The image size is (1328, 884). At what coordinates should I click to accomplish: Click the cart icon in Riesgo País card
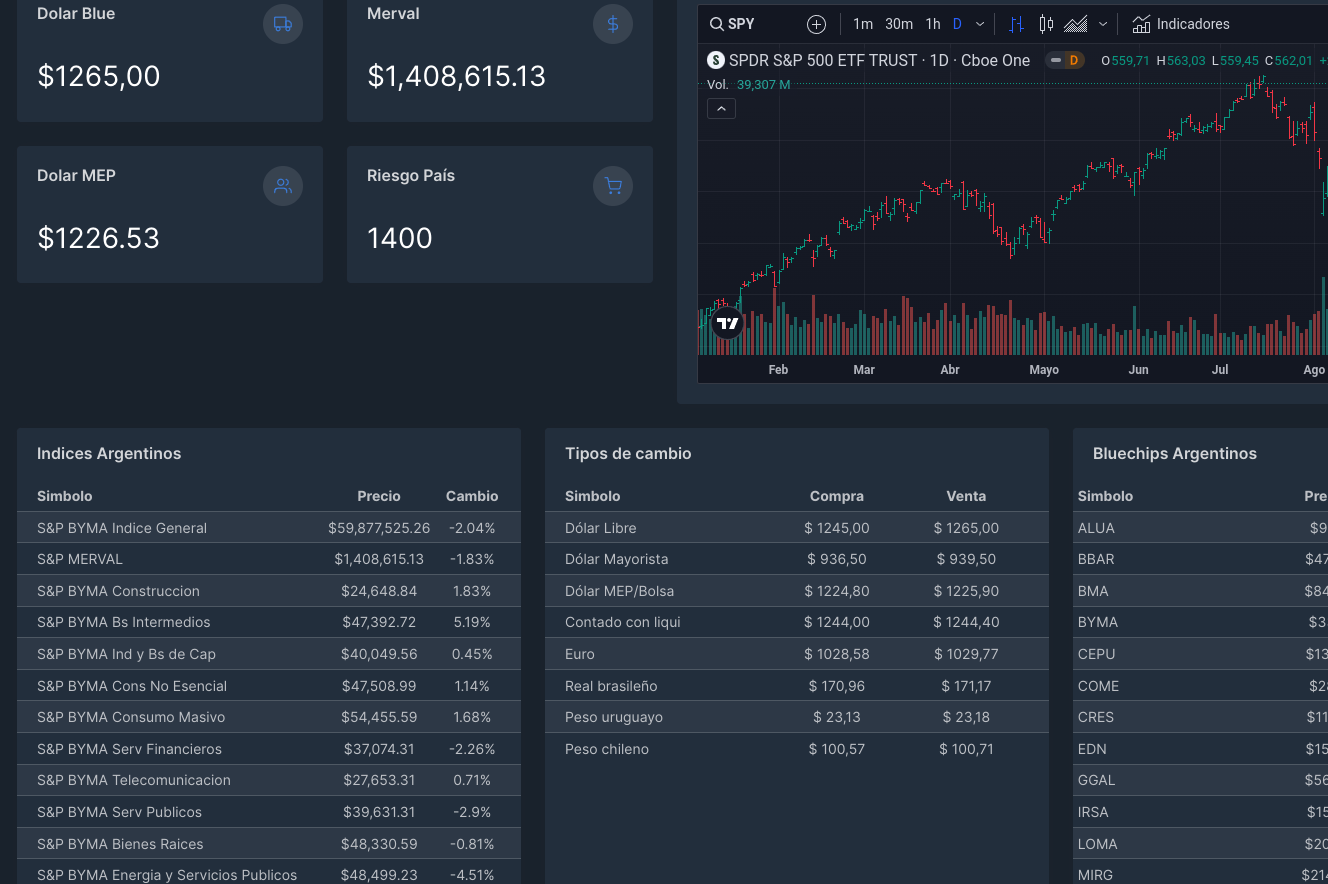613,186
